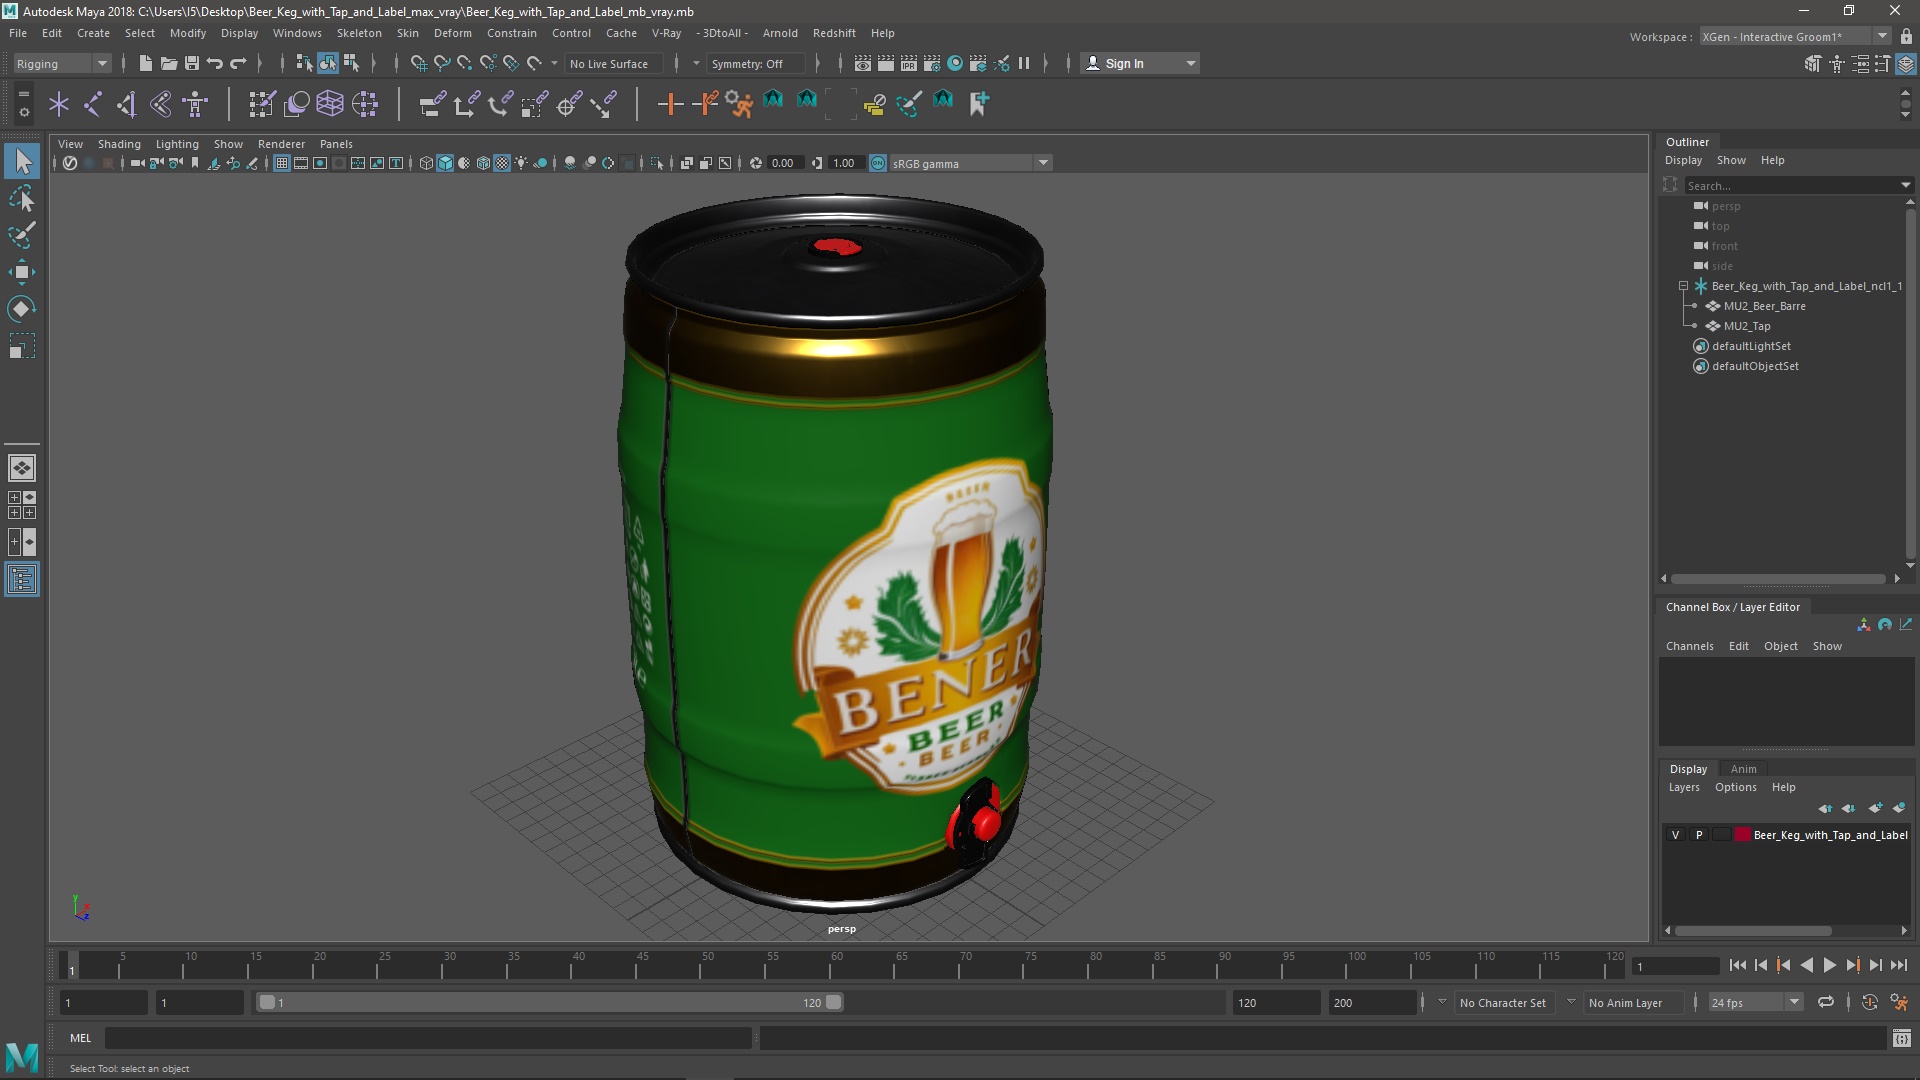The height and width of the screenshot is (1080, 1920).
Task: Choose the Paint selection tool
Action: pyautogui.click(x=22, y=235)
